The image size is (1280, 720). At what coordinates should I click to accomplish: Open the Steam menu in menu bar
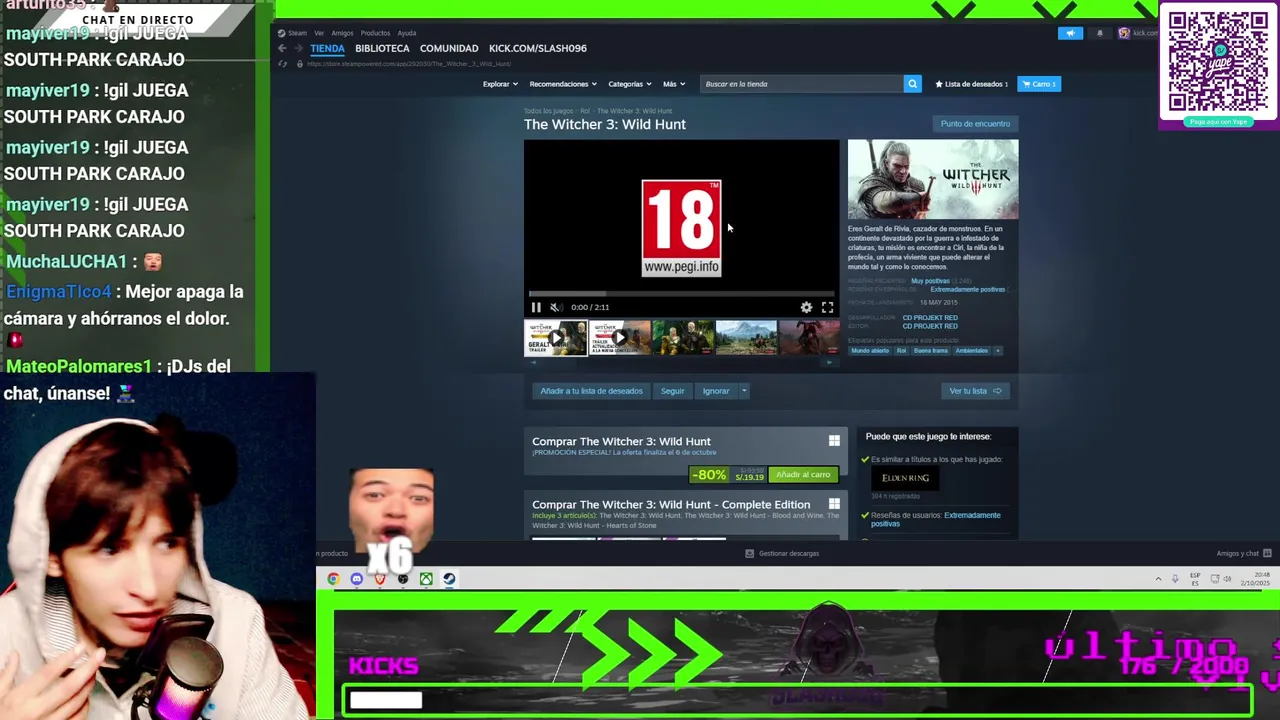(x=294, y=33)
